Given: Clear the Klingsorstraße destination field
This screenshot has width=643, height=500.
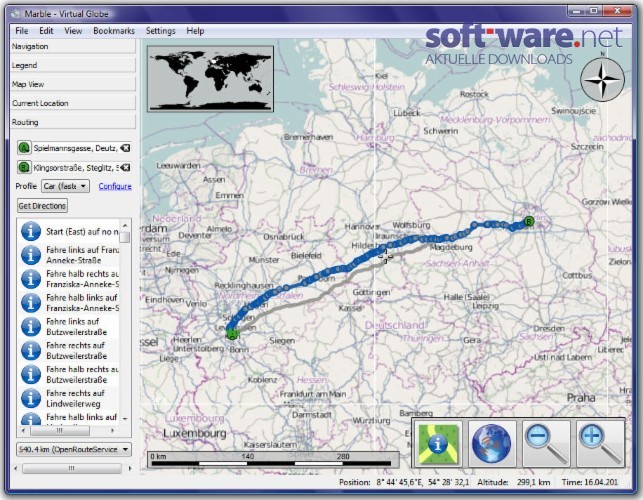Looking at the screenshot, I should point(125,167).
